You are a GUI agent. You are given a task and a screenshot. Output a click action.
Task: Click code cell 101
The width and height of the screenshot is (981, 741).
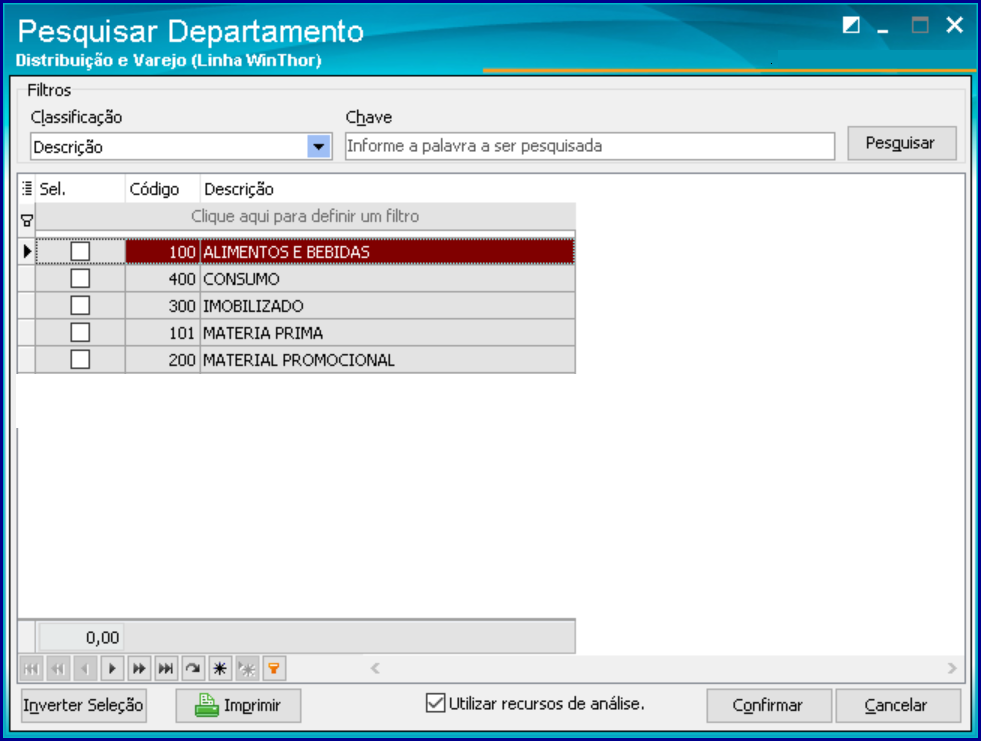163,332
